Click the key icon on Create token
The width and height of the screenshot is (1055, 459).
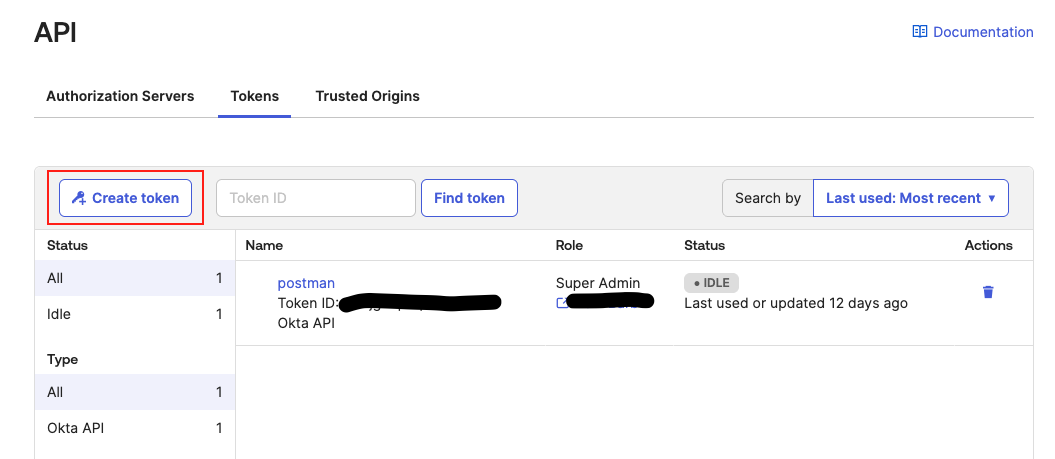[79, 198]
